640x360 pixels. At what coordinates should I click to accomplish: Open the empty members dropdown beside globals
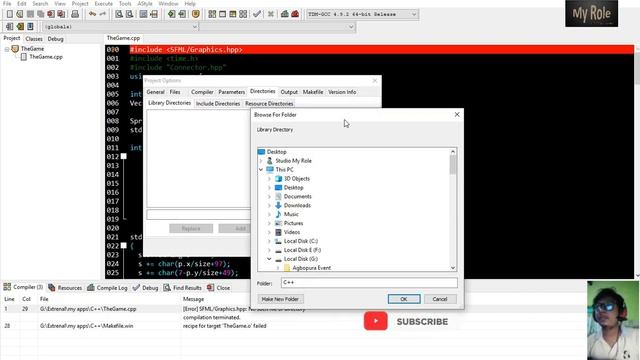(351, 27)
